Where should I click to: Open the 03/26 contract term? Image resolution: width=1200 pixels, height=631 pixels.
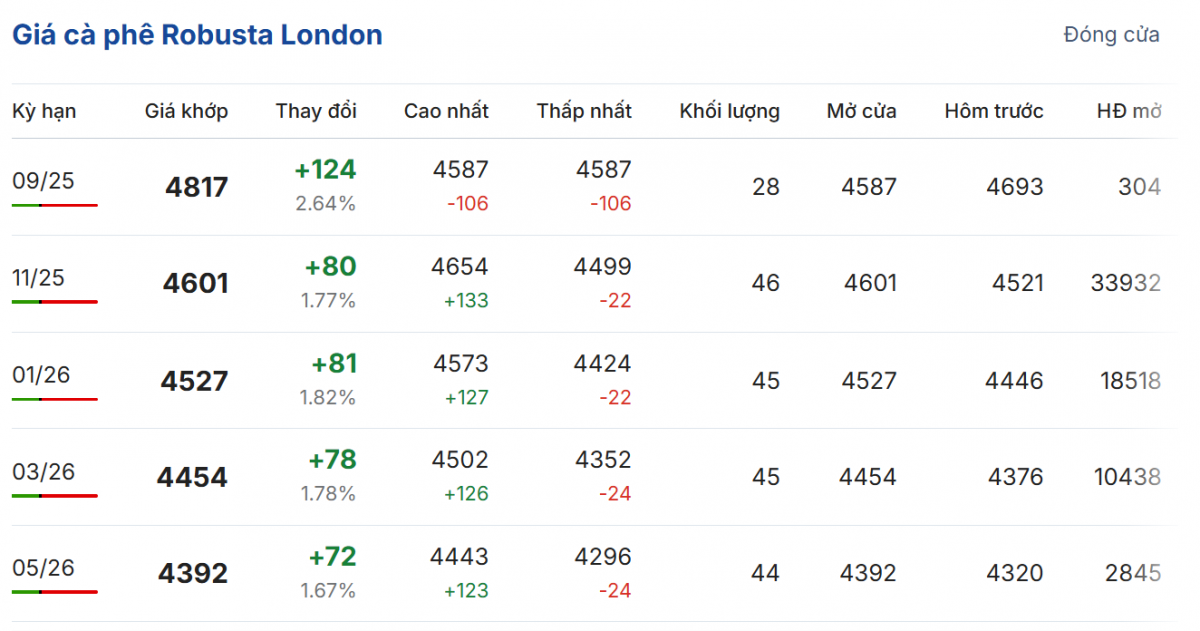tap(43, 471)
